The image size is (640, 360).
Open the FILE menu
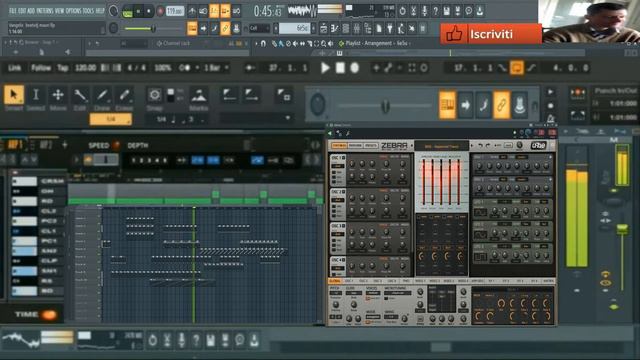pyautogui.click(x=12, y=11)
